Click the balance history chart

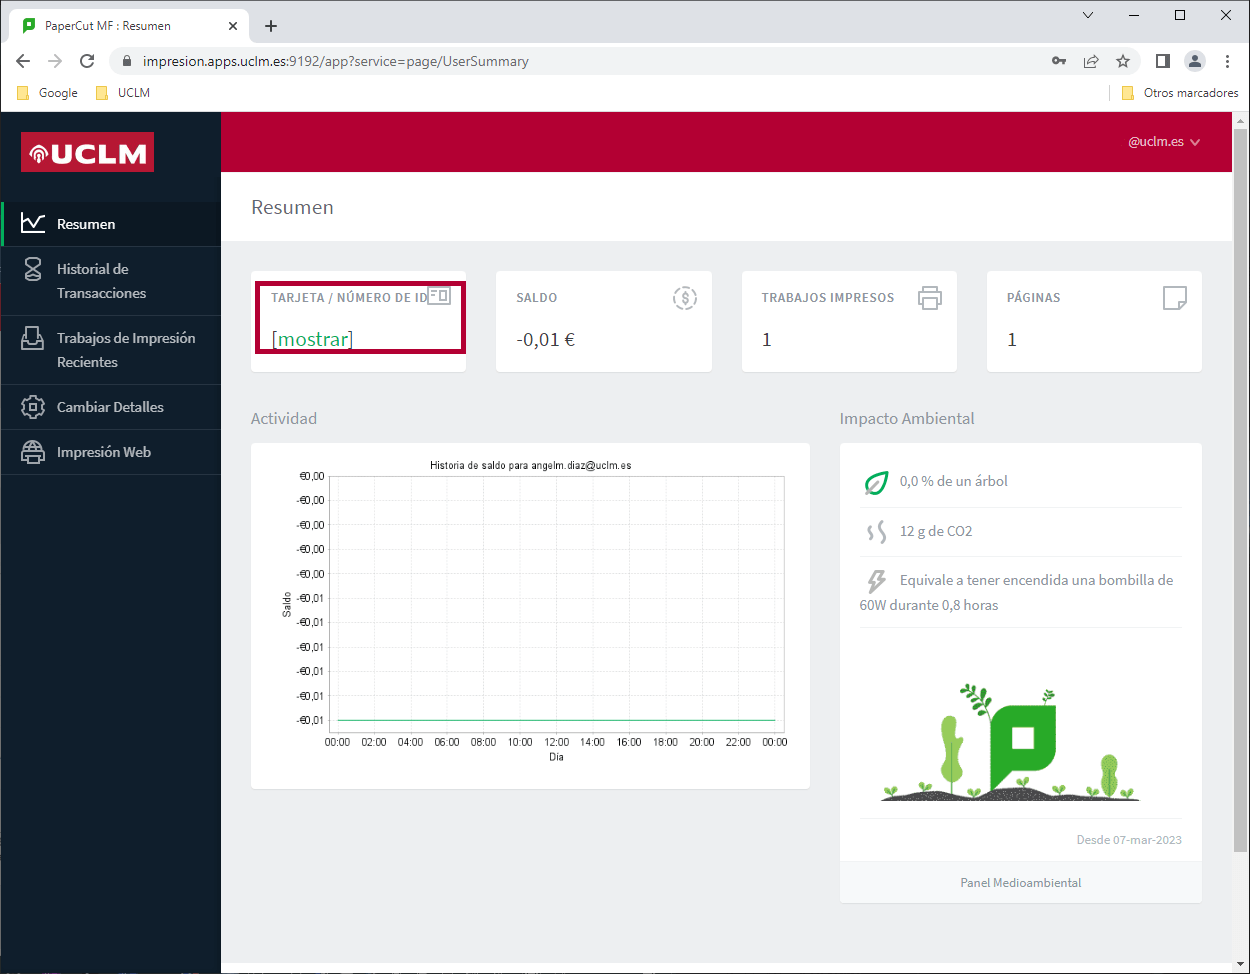(530, 616)
